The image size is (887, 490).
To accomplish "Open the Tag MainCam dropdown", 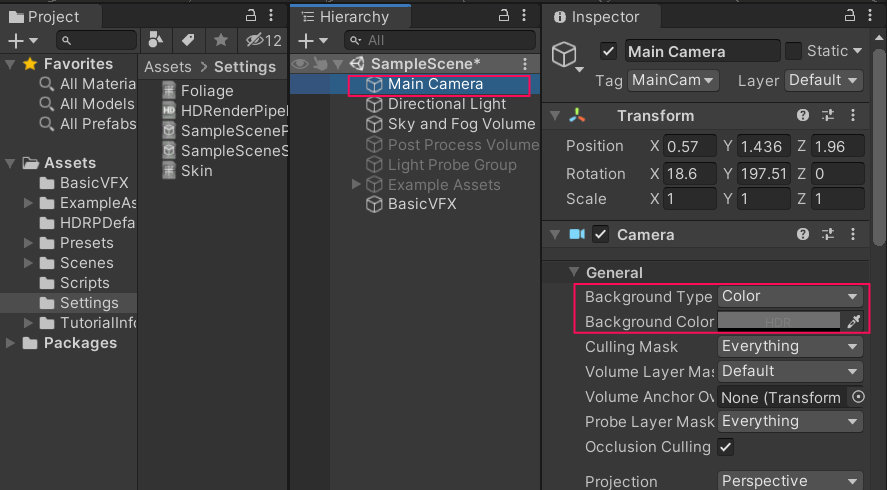I will [673, 80].
